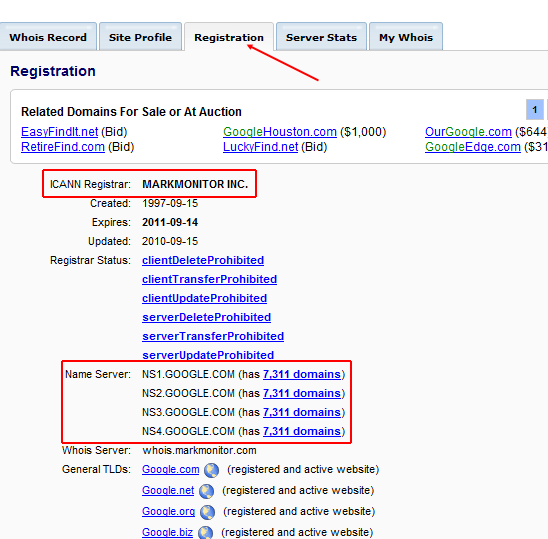
Task: Click serverTransferProhibited status link
Action: tap(213, 336)
